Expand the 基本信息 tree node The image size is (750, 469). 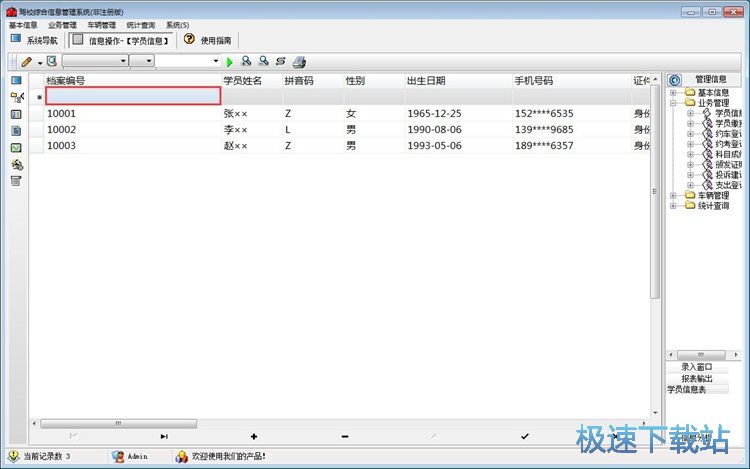pos(674,93)
